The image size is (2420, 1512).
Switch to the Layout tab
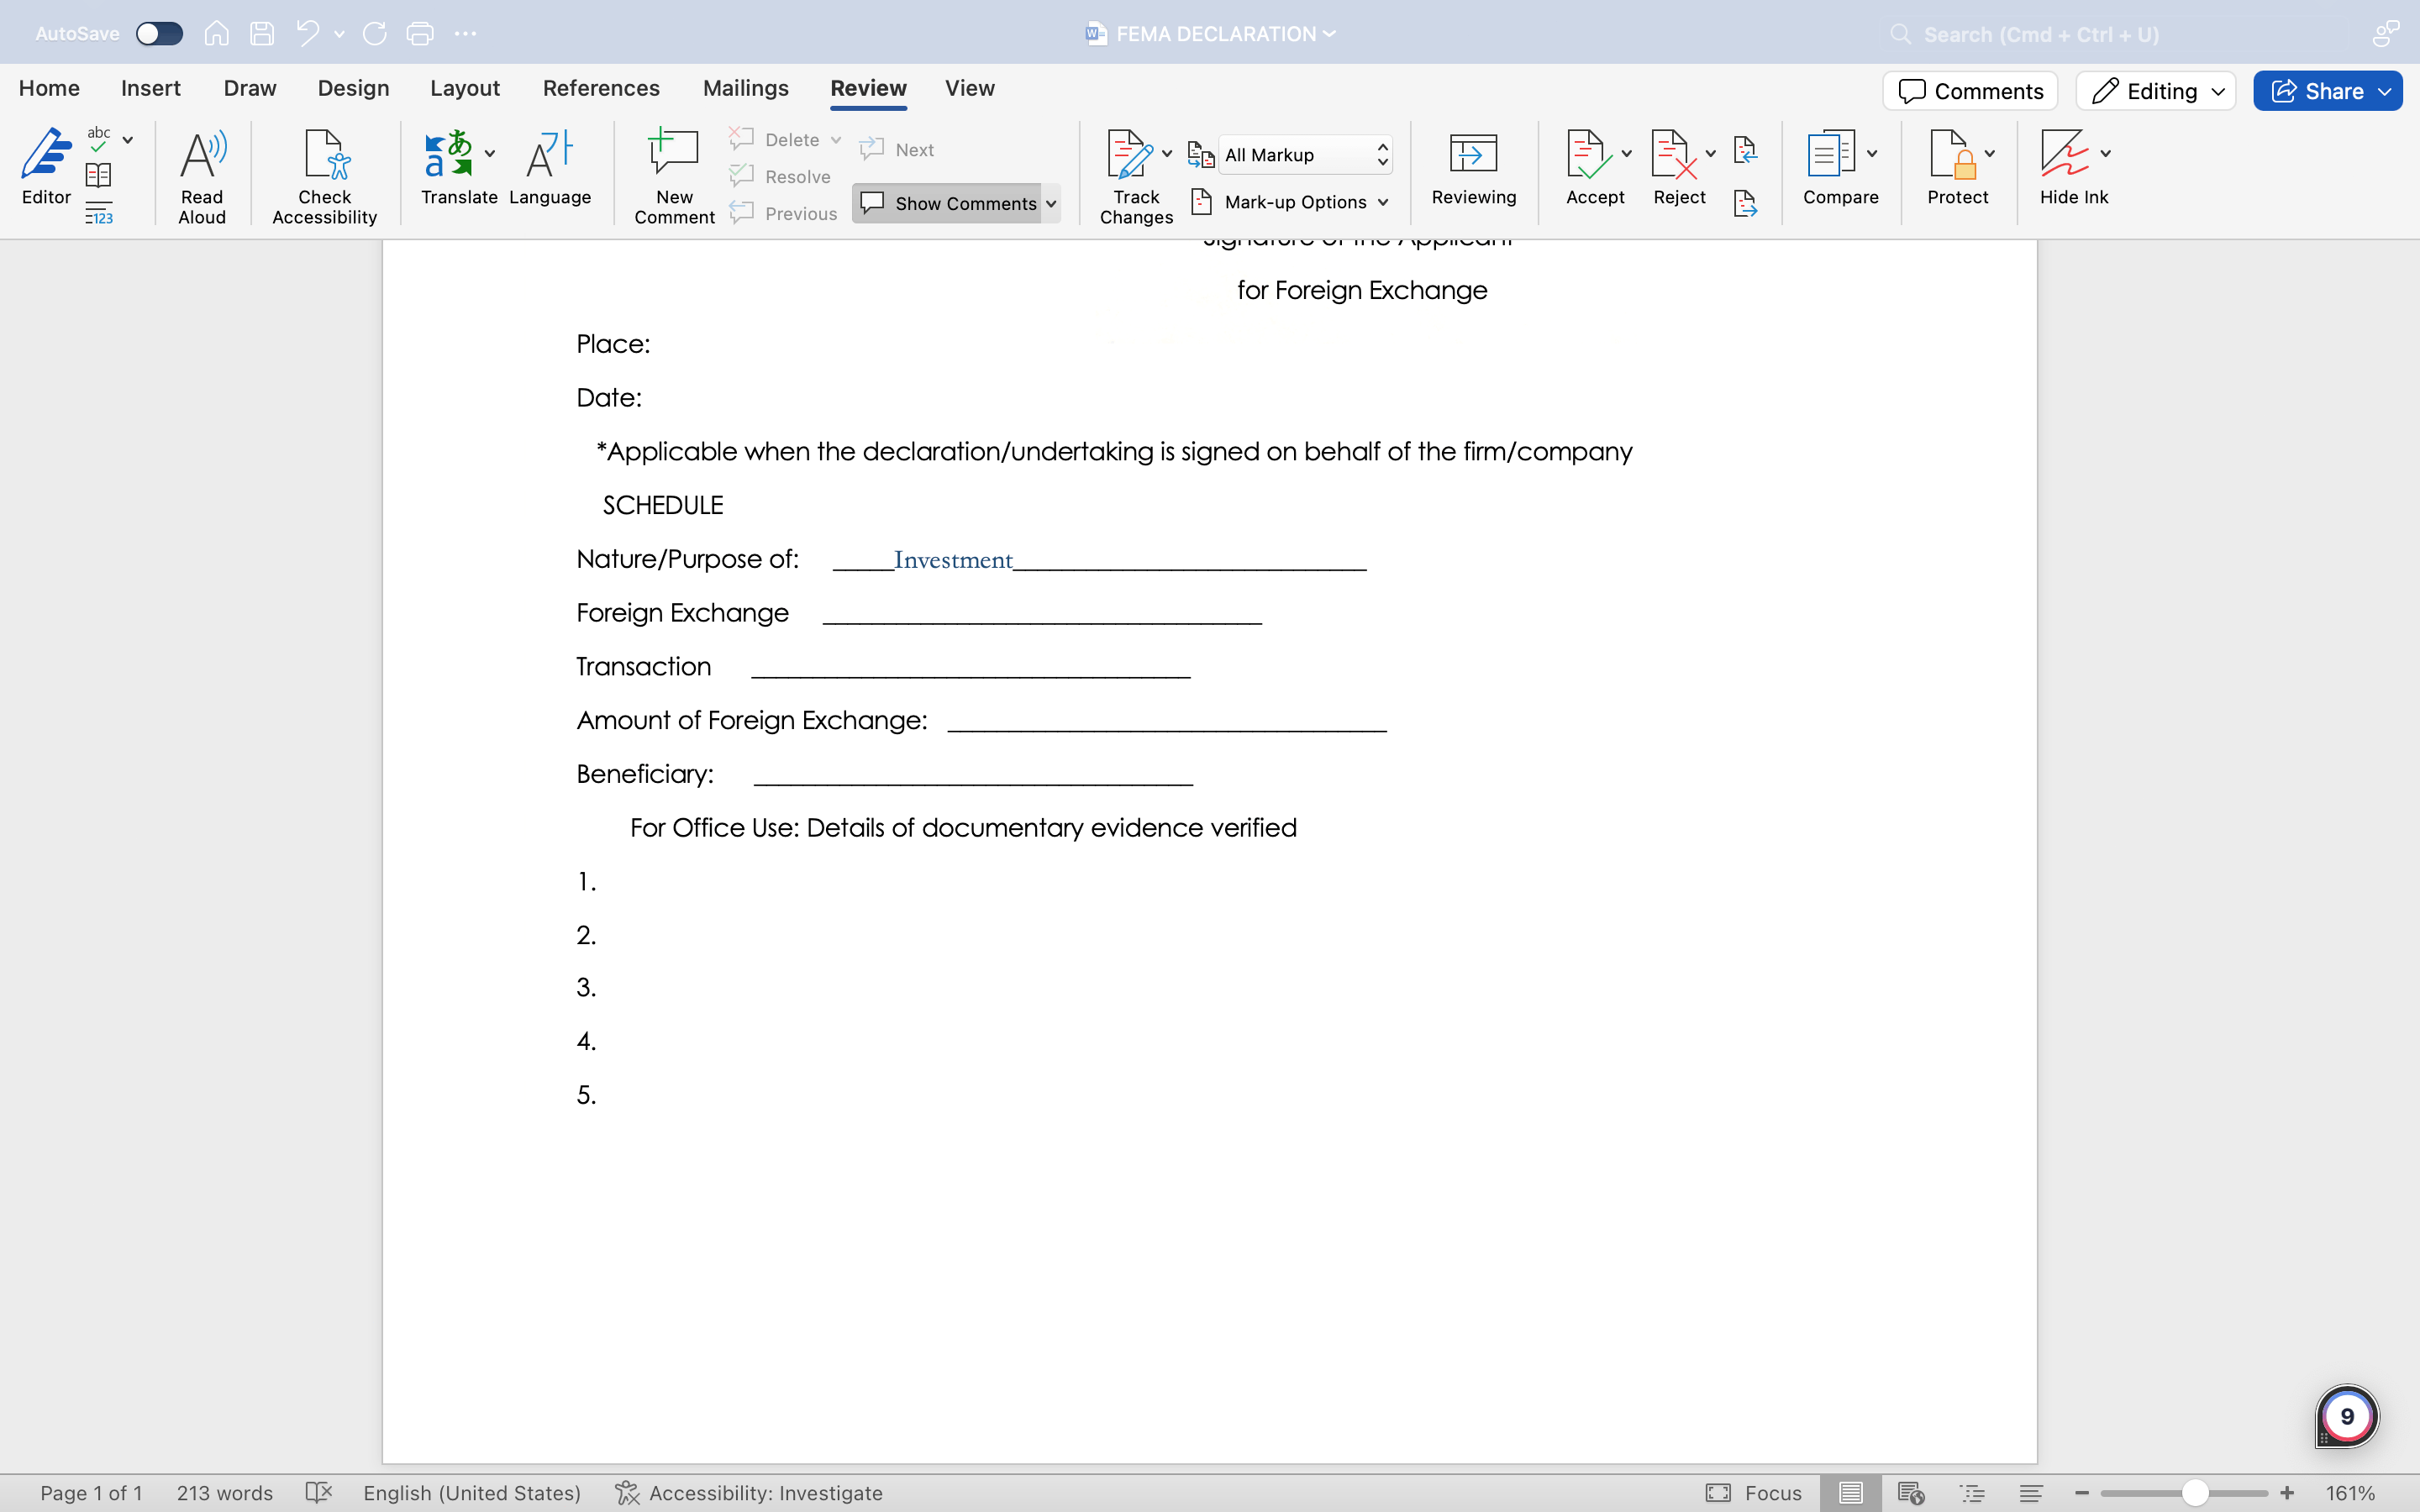point(464,88)
